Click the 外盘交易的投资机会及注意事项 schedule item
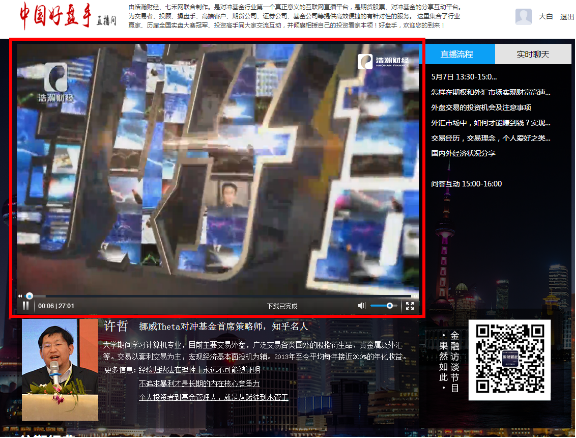Image resolution: width=576 pixels, height=438 pixels. (x=481, y=108)
